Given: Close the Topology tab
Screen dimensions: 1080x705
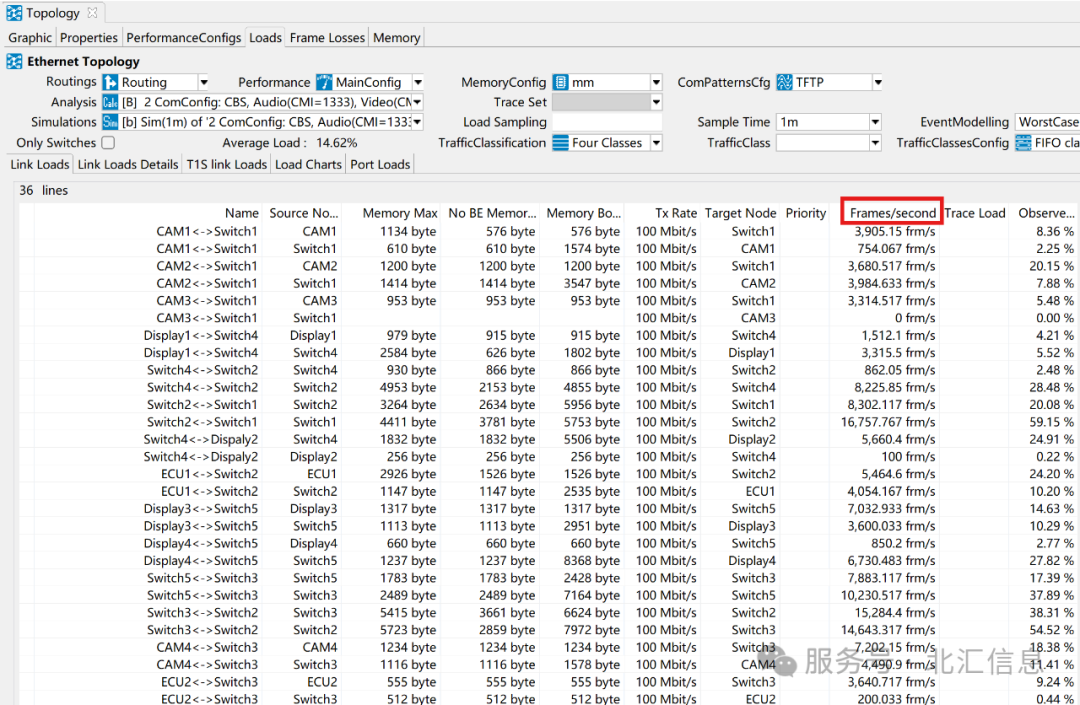Looking at the screenshot, I should pos(92,12).
